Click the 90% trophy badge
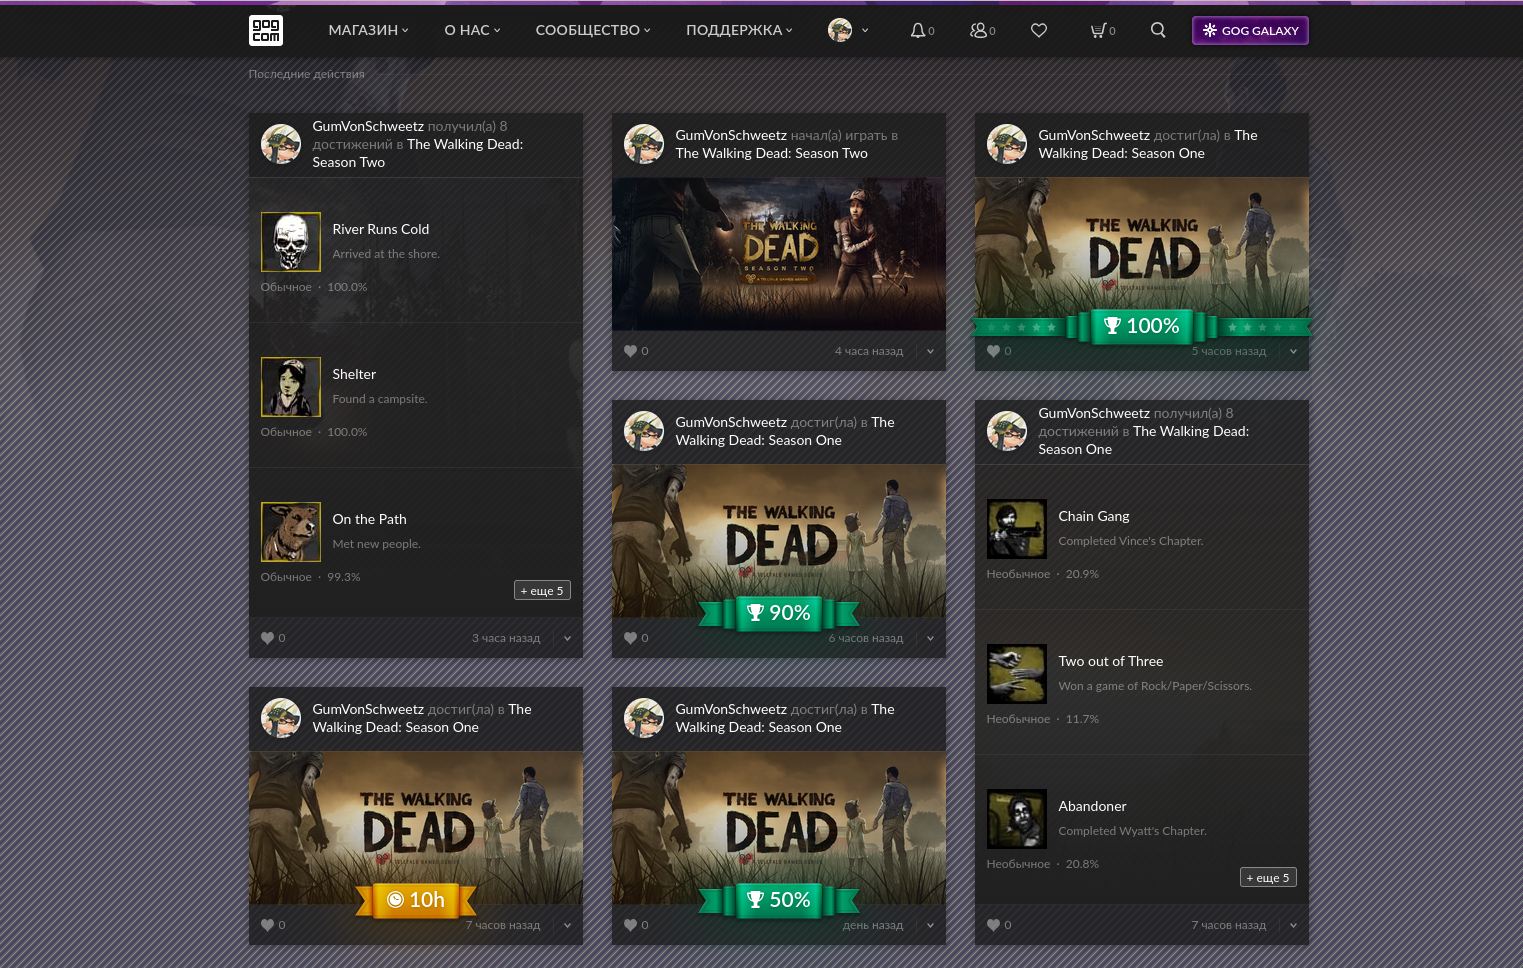Image resolution: width=1523 pixels, height=968 pixels. (779, 613)
